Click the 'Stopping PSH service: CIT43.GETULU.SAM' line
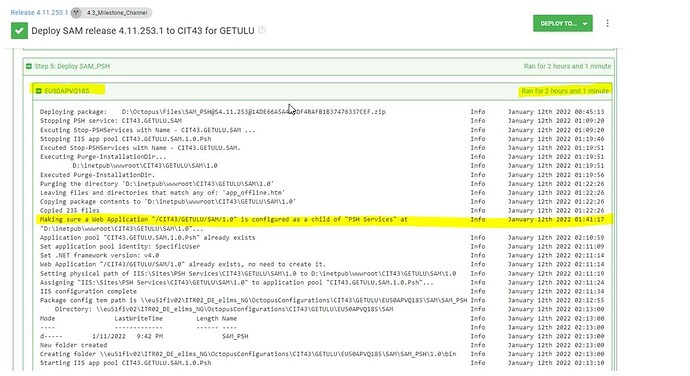This screenshot has width=690, height=376. click(x=111, y=121)
